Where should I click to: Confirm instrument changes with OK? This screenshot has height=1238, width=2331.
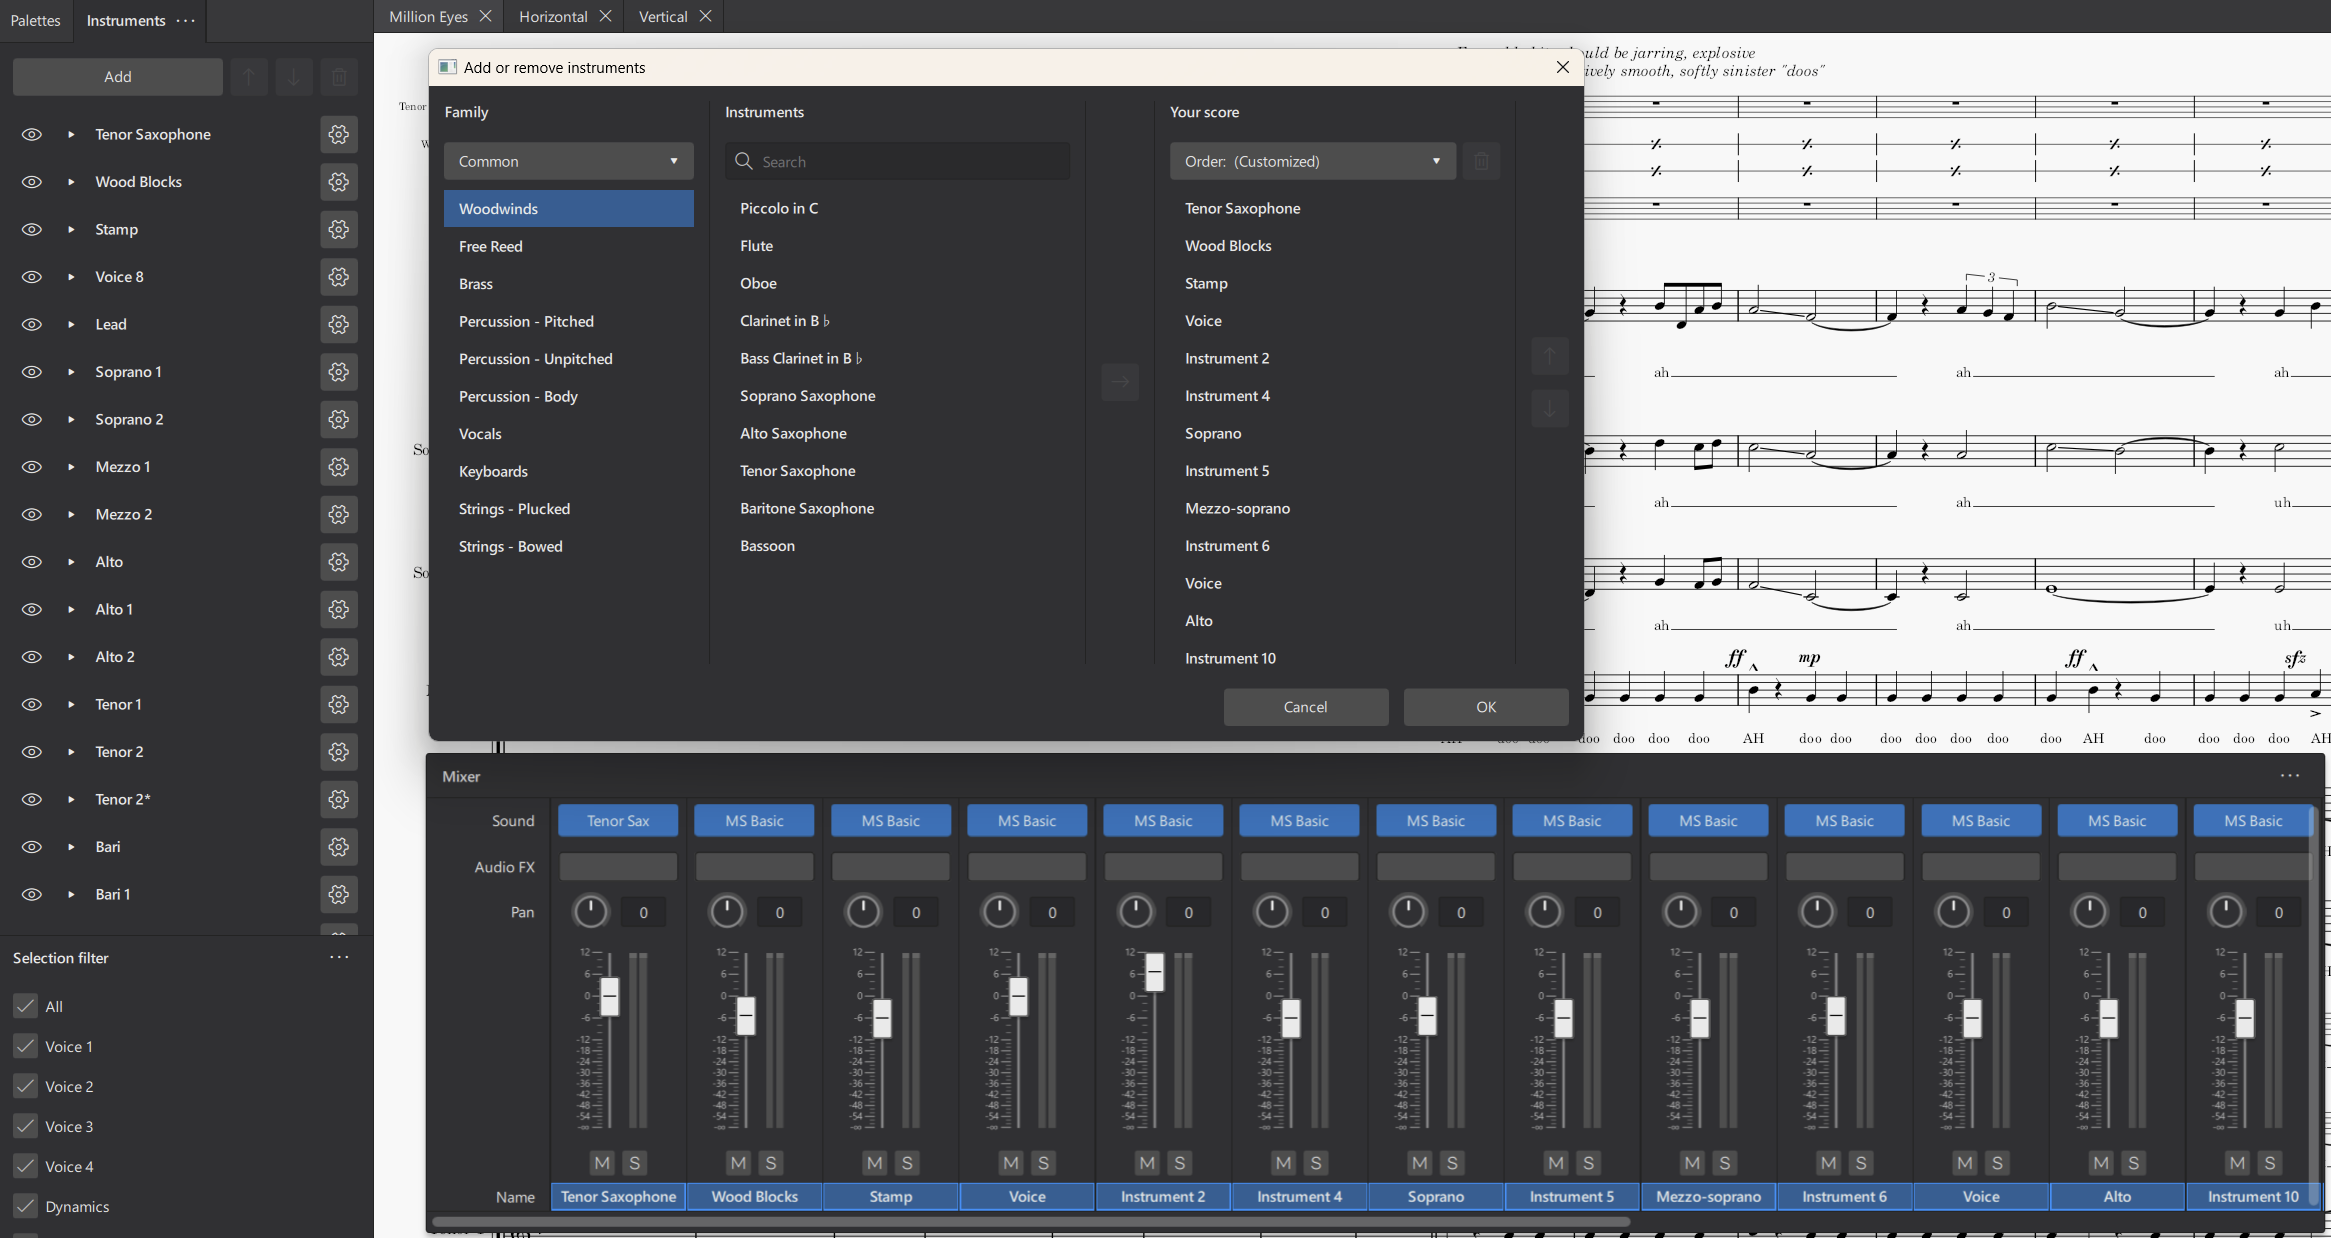tap(1485, 707)
